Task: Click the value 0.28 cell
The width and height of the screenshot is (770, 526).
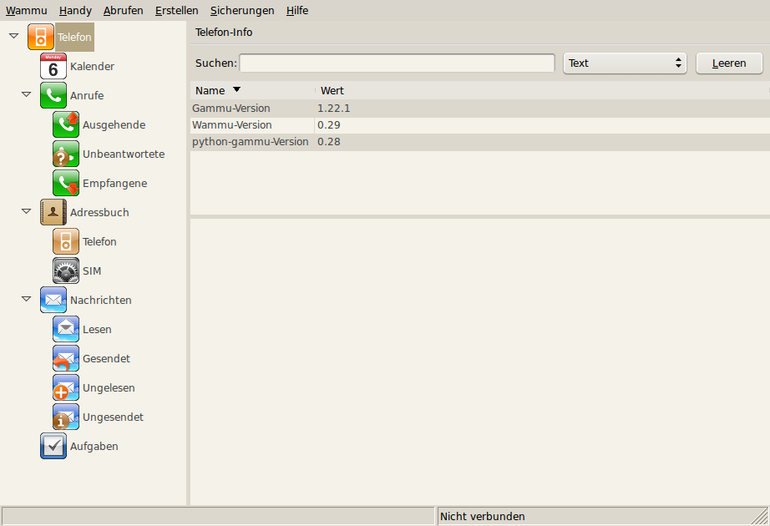Action: click(329, 141)
